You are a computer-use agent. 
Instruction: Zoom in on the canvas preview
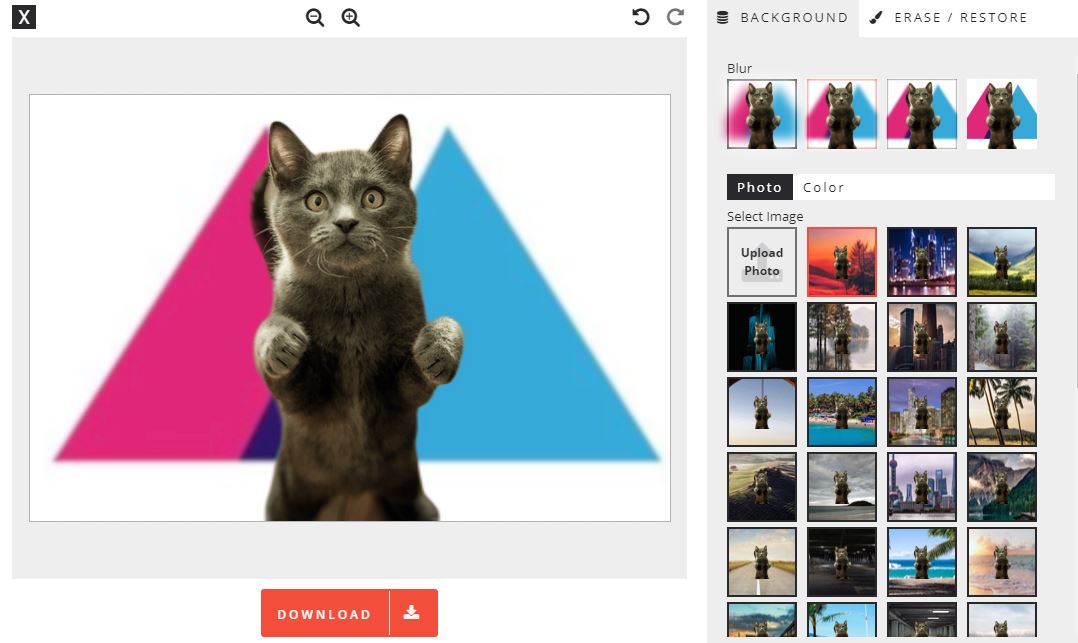pos(351,17)
